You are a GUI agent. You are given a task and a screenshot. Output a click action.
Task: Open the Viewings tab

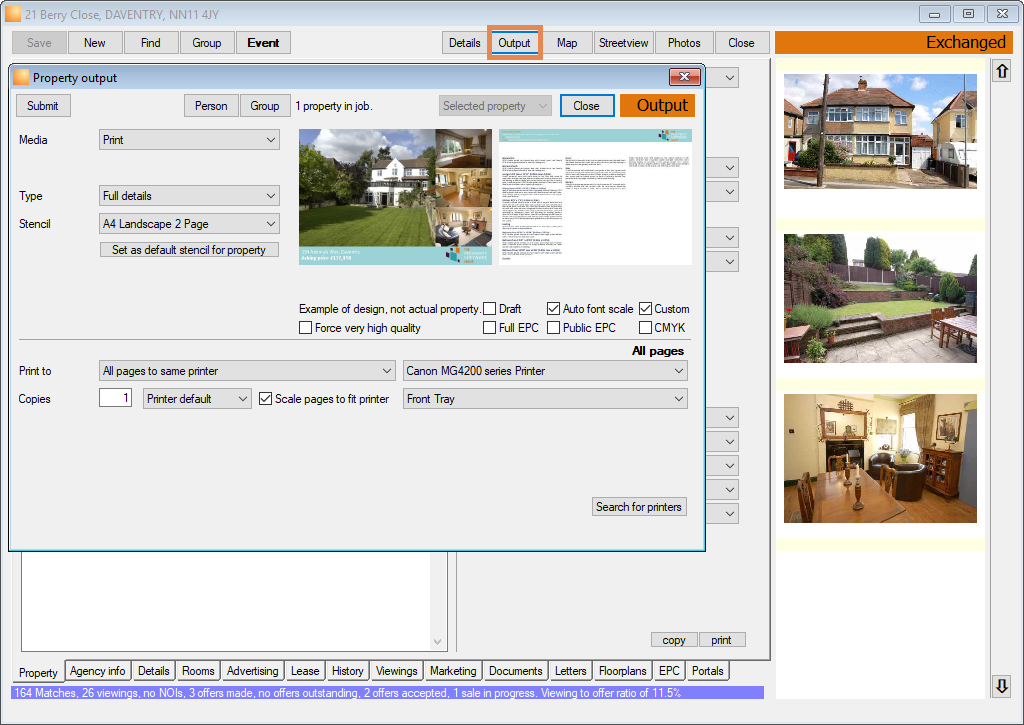click(396, 671)
